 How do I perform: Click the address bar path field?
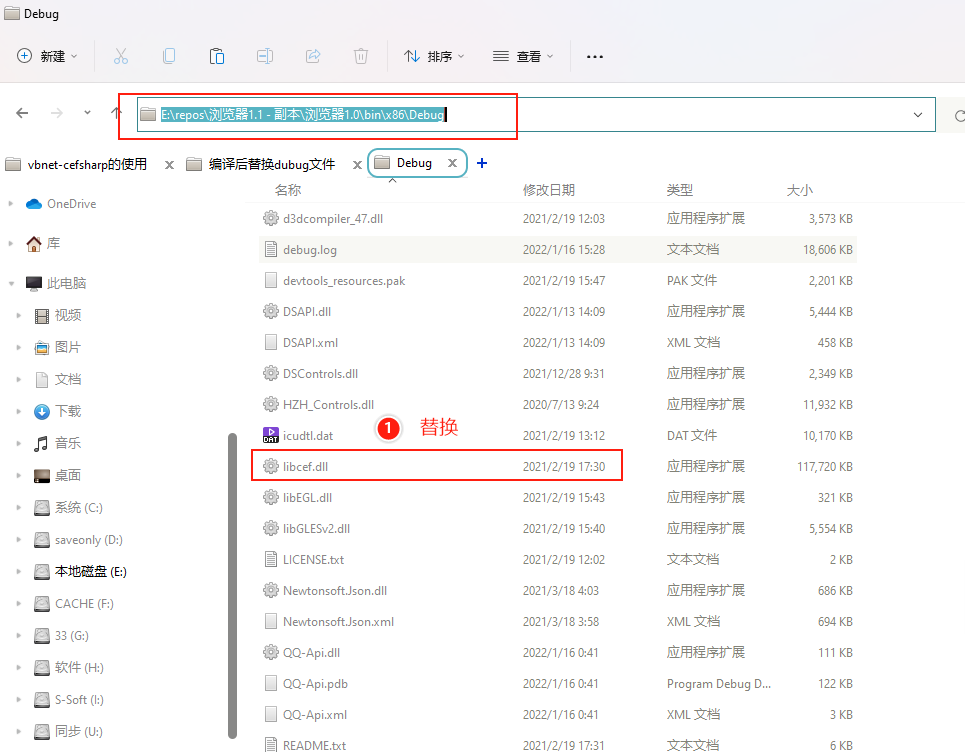[536, 114]
